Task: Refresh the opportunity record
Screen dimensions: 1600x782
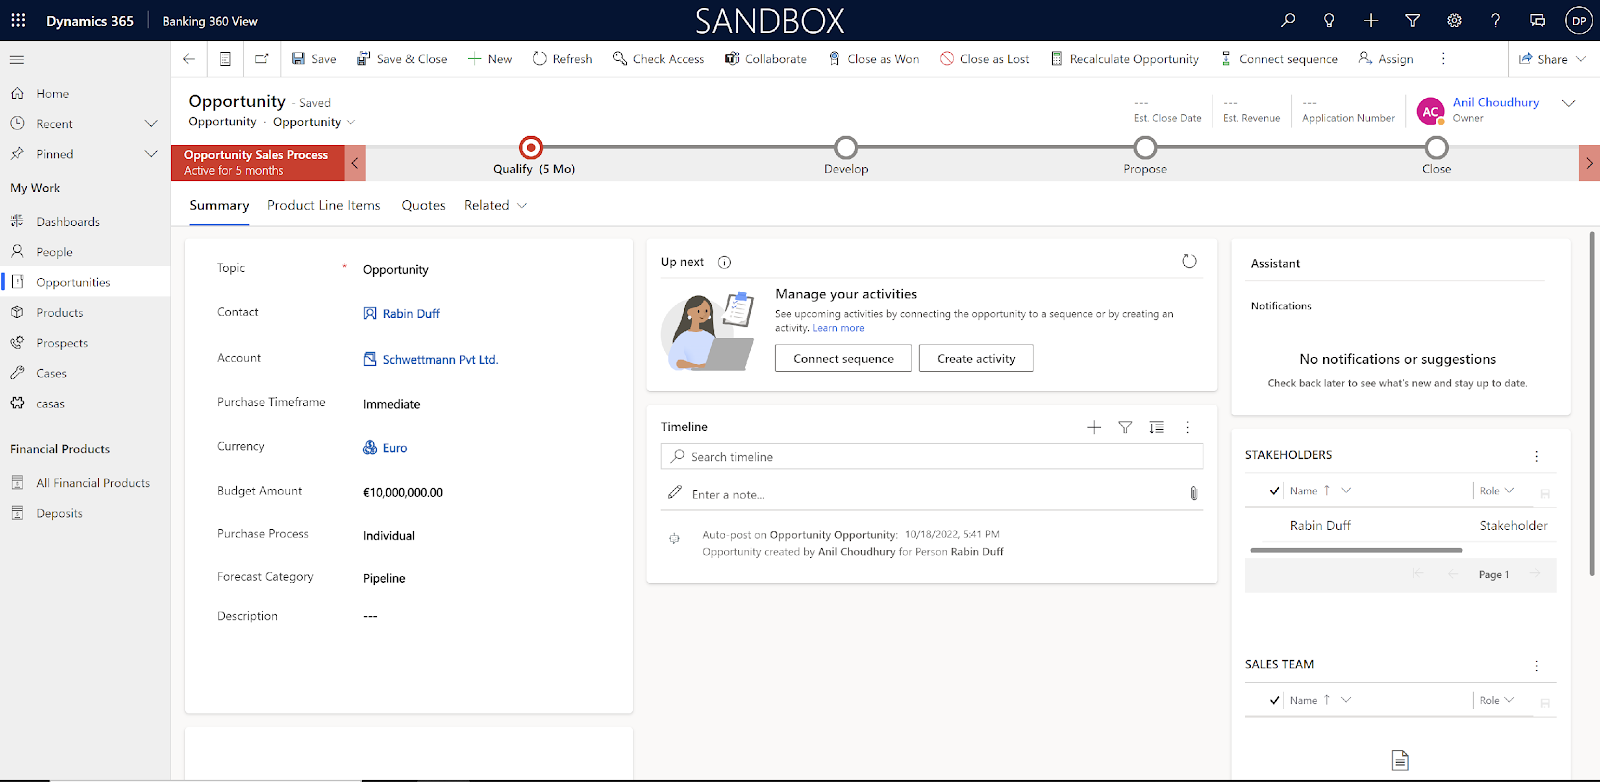Action: [563, 59]
